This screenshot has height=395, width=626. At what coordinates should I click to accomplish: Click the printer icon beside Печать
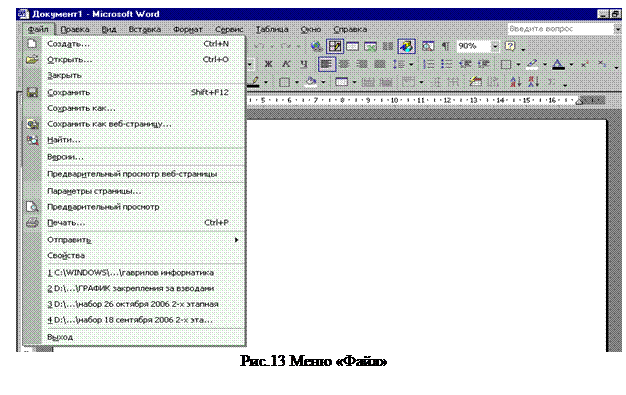[32, 222]
